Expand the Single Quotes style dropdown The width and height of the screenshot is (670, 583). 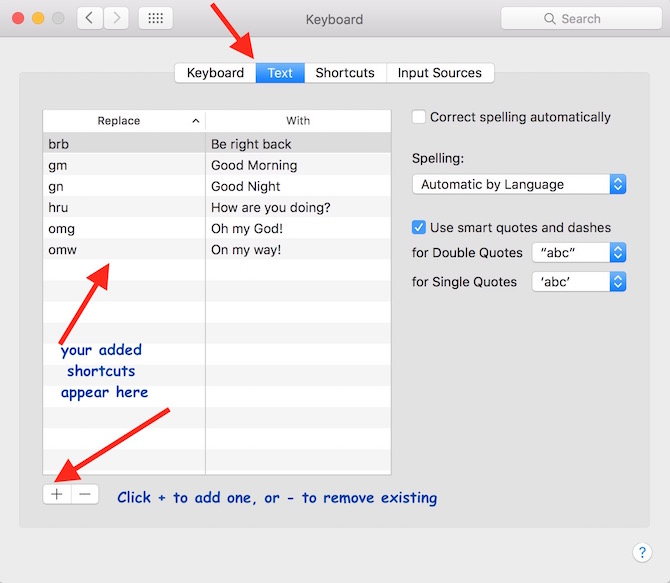579,282
